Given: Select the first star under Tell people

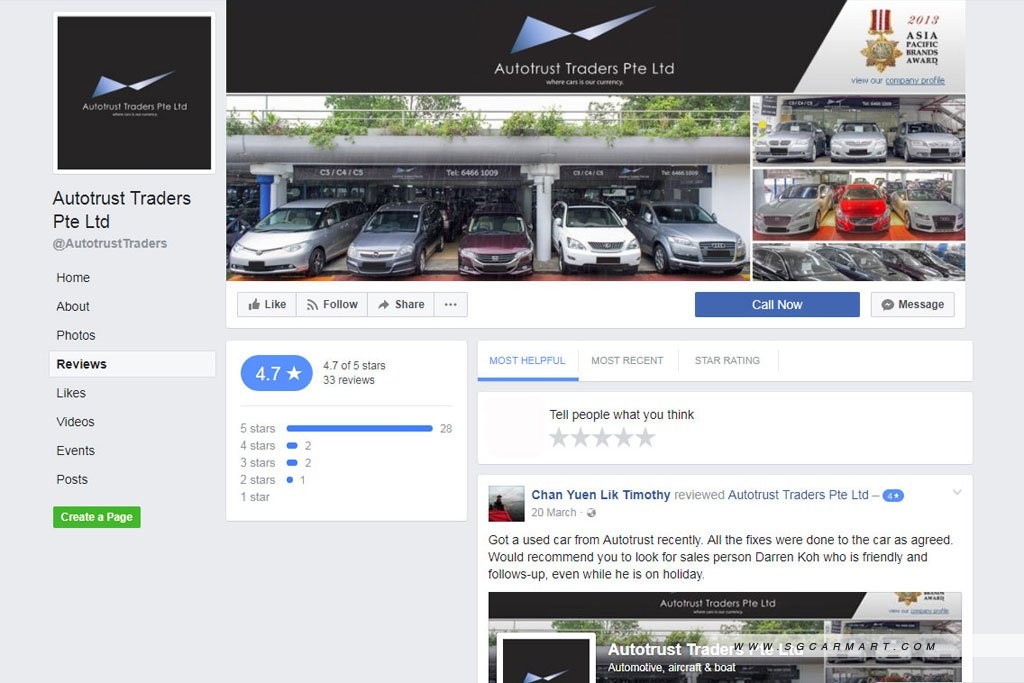Looking at the screenshot, I should coord(558,437).
